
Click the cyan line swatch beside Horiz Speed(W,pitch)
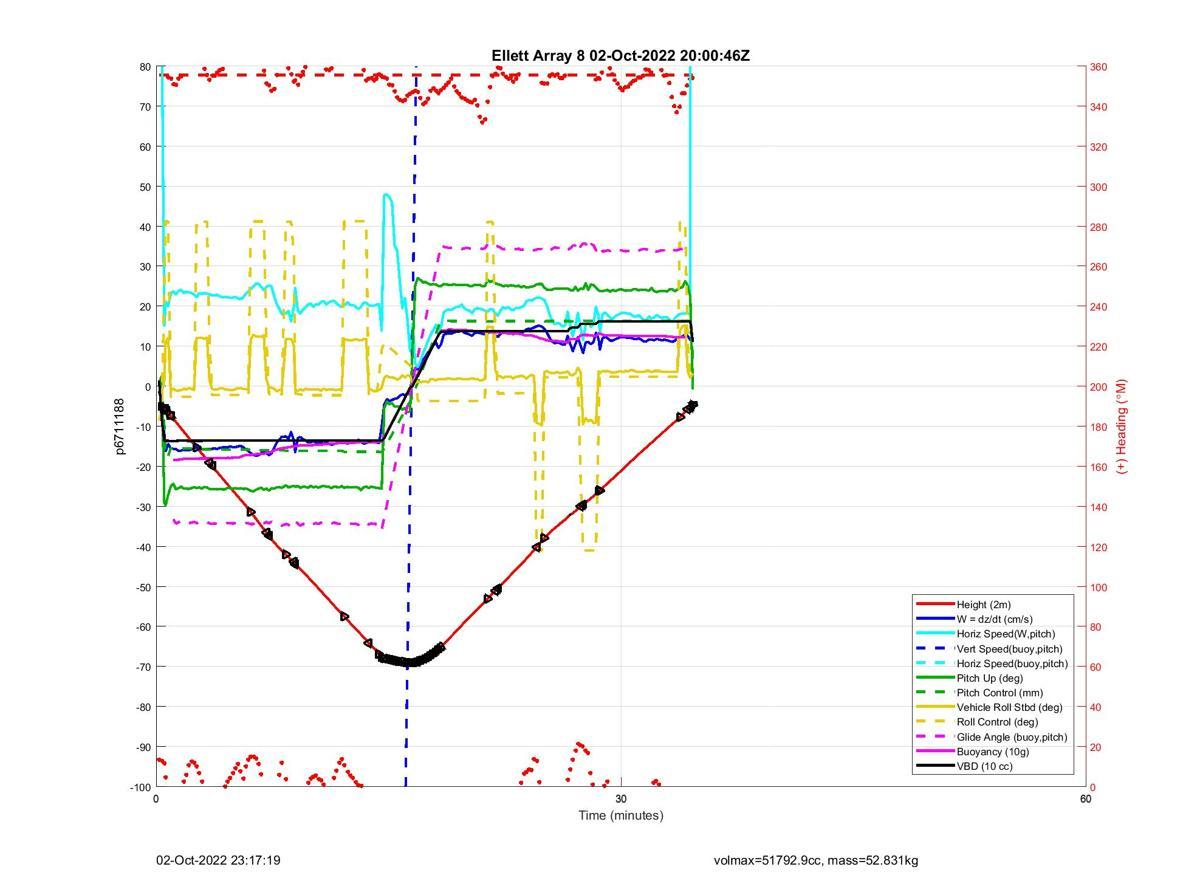935,633
